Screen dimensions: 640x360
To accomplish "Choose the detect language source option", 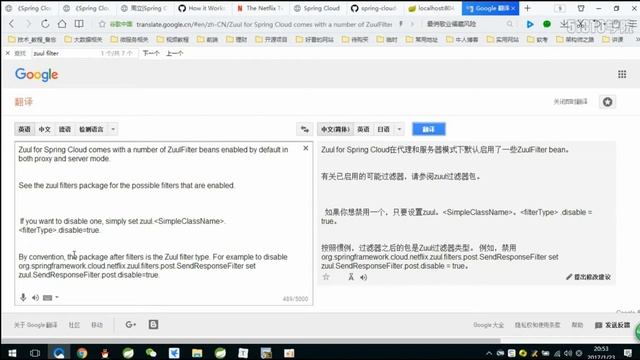I will point(91,129).
